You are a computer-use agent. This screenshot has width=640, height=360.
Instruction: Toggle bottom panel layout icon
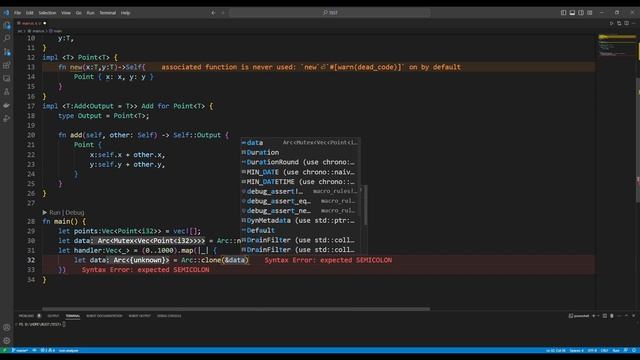pyautogui.click(x=572, y=13)
